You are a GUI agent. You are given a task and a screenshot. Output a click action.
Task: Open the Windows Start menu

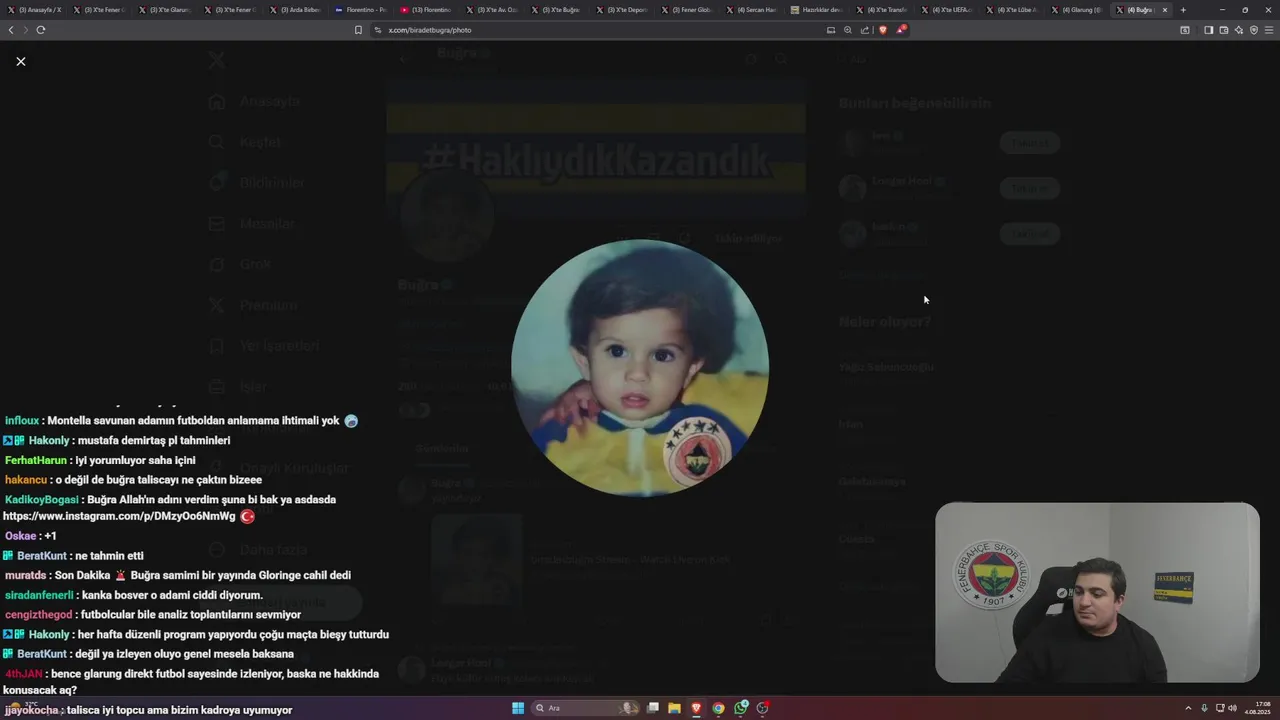(518, 708)
